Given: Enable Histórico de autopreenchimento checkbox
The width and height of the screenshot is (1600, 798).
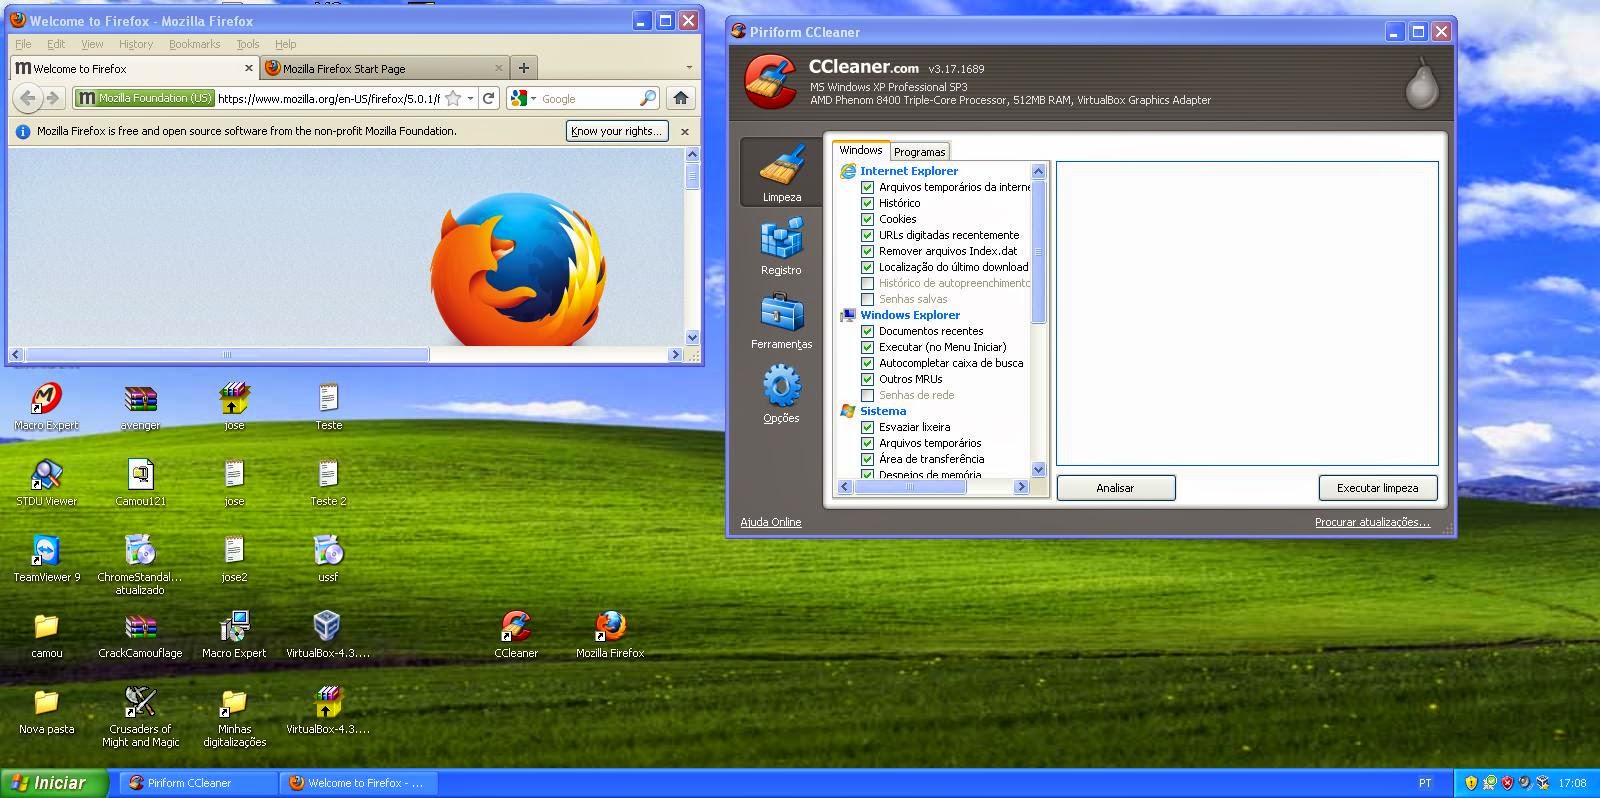Looking at the screenshot, I should tap(868, 283).
